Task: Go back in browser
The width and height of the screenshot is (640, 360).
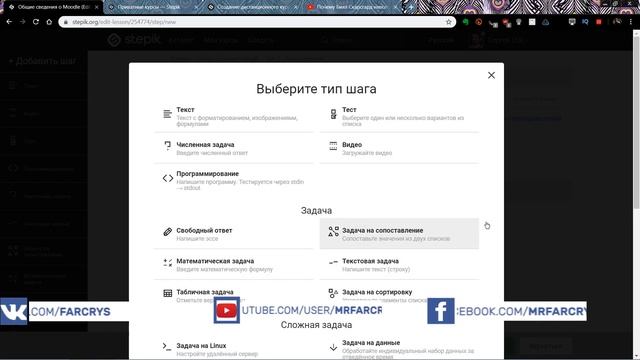Action: click(9, 22)
